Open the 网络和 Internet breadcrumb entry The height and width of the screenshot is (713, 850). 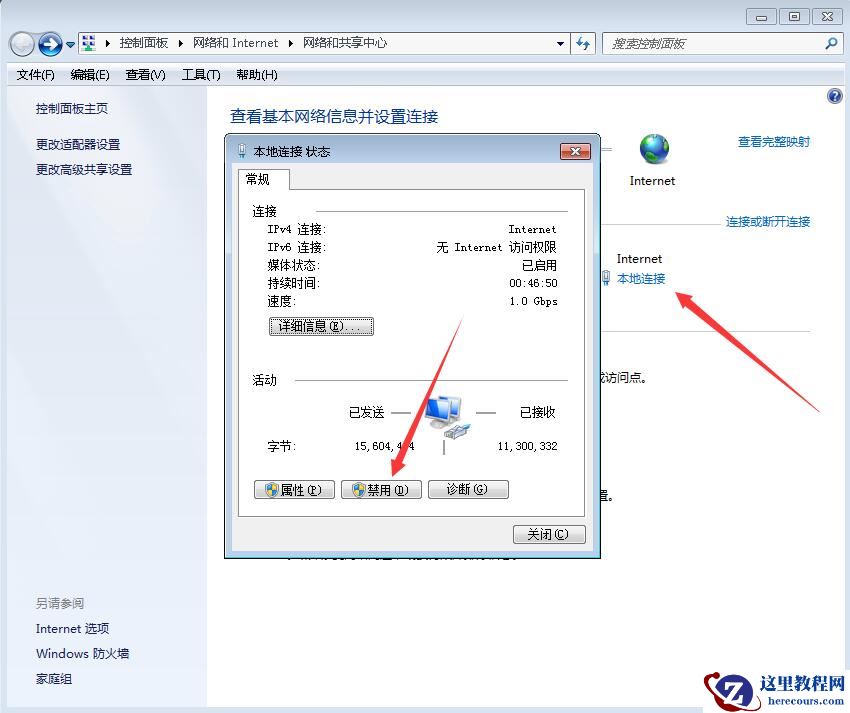[x=236, y=43]
